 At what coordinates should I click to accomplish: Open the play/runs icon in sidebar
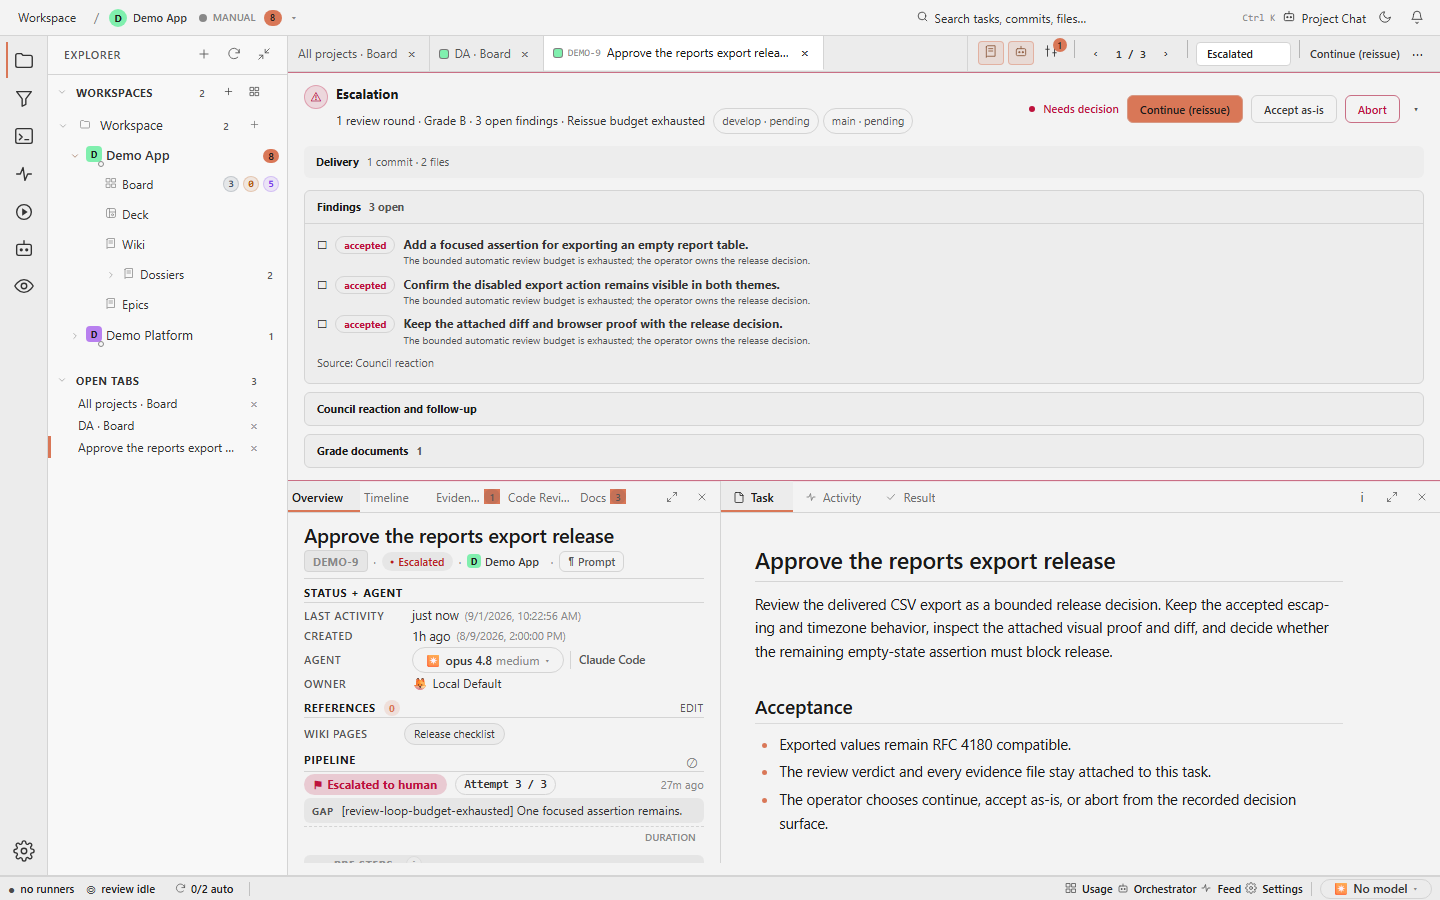tap(24, 212)
